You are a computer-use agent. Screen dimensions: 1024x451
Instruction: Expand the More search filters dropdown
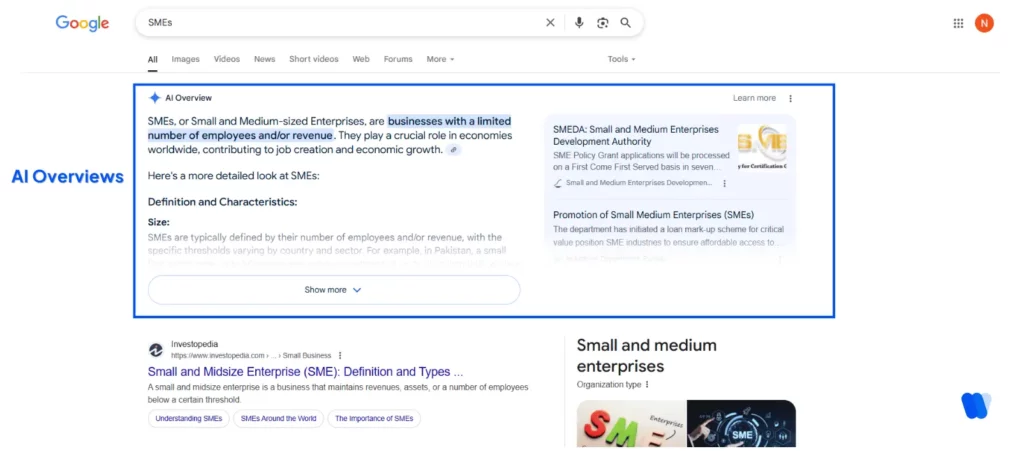click(440, 59)
